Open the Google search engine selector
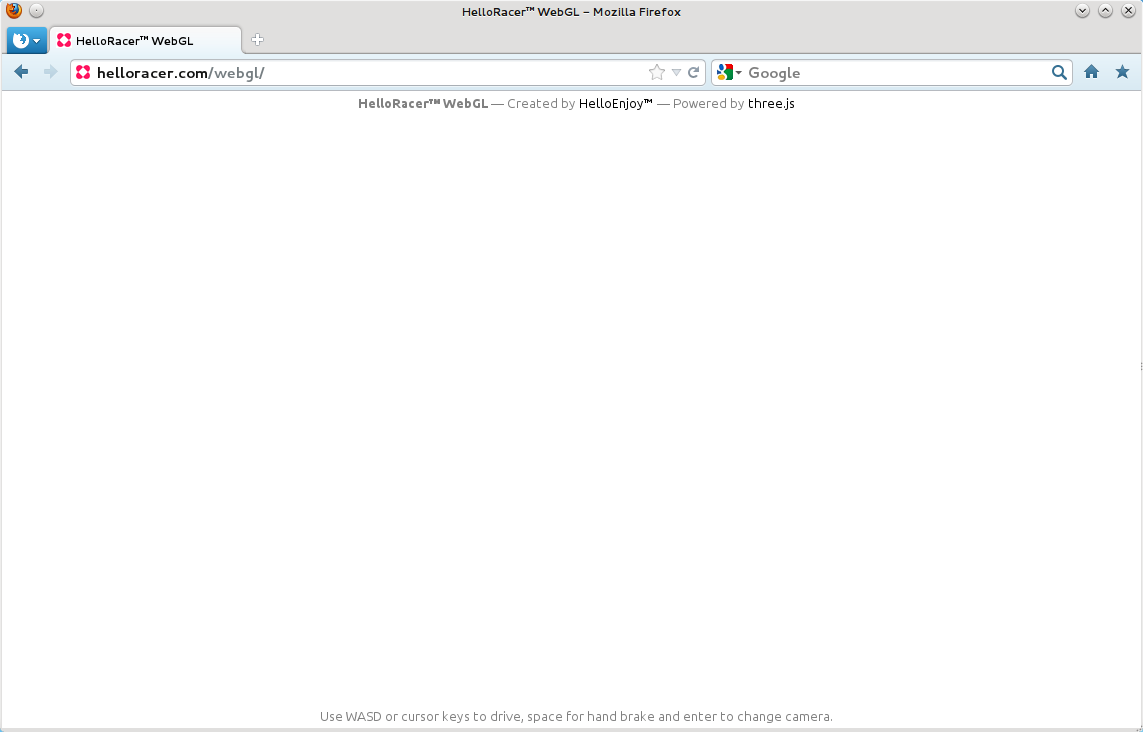The height and width of the screenshot is (732, 1143). (x=729, y=72)
